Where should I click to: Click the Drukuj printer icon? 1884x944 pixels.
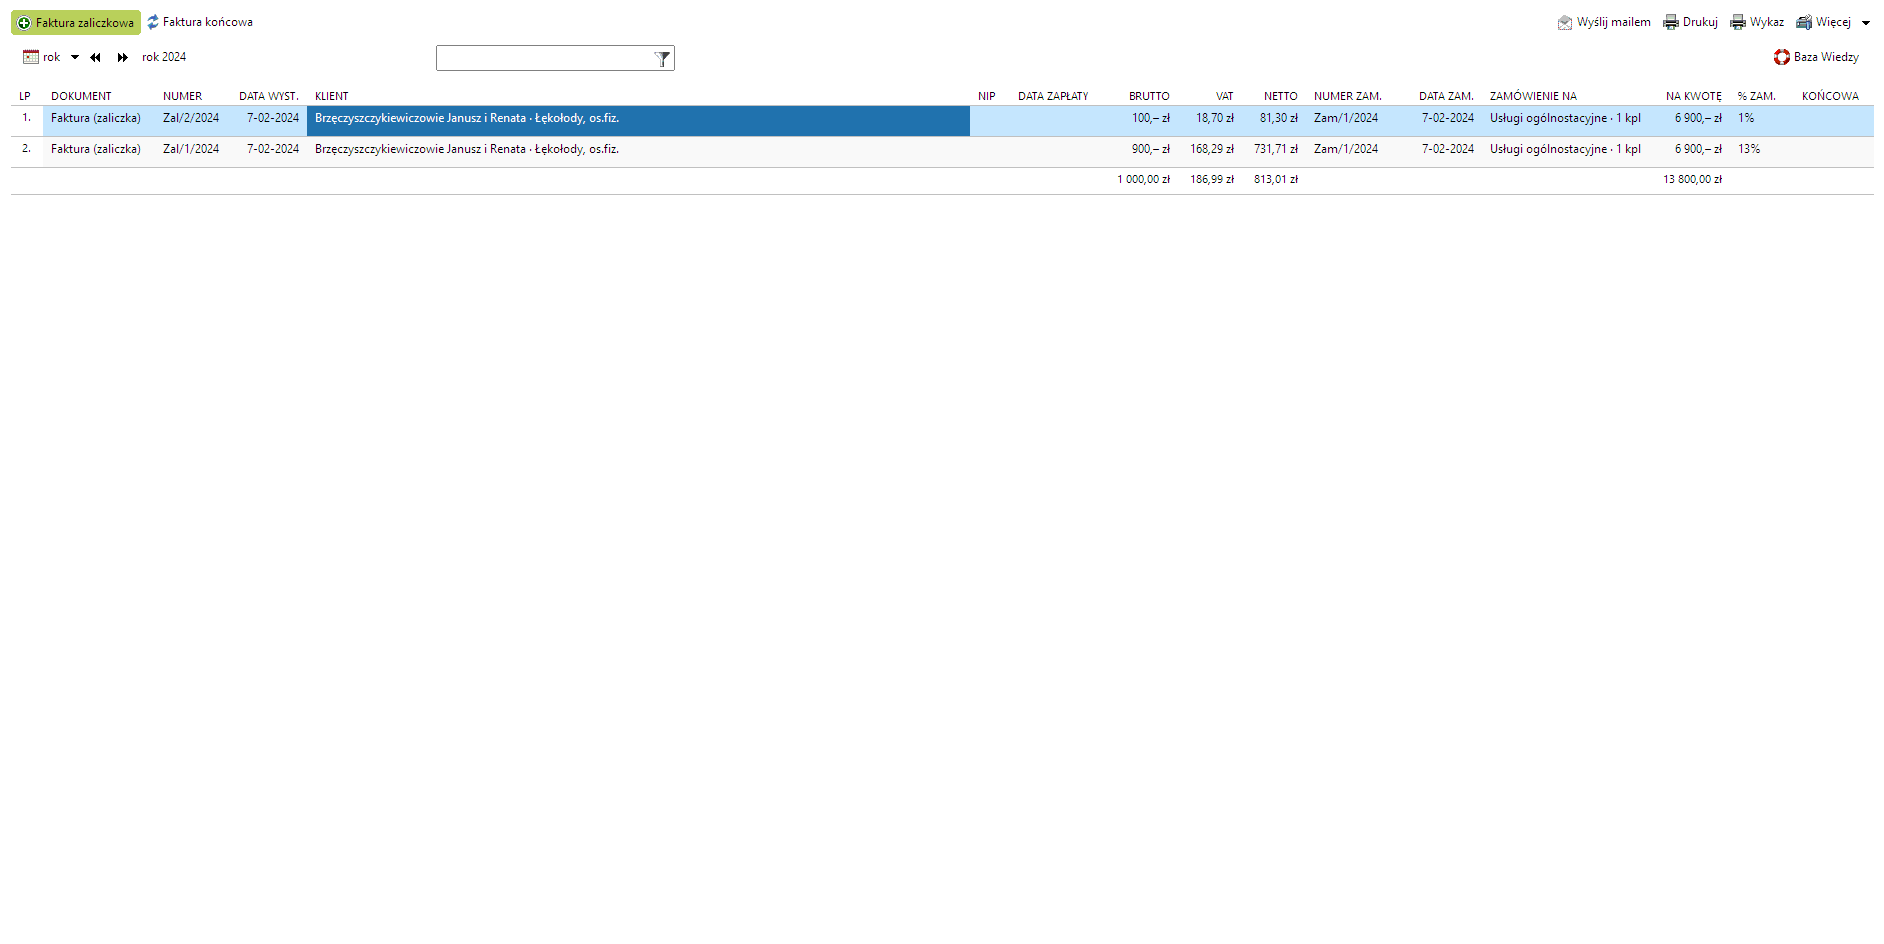[x=1671, y=23]
